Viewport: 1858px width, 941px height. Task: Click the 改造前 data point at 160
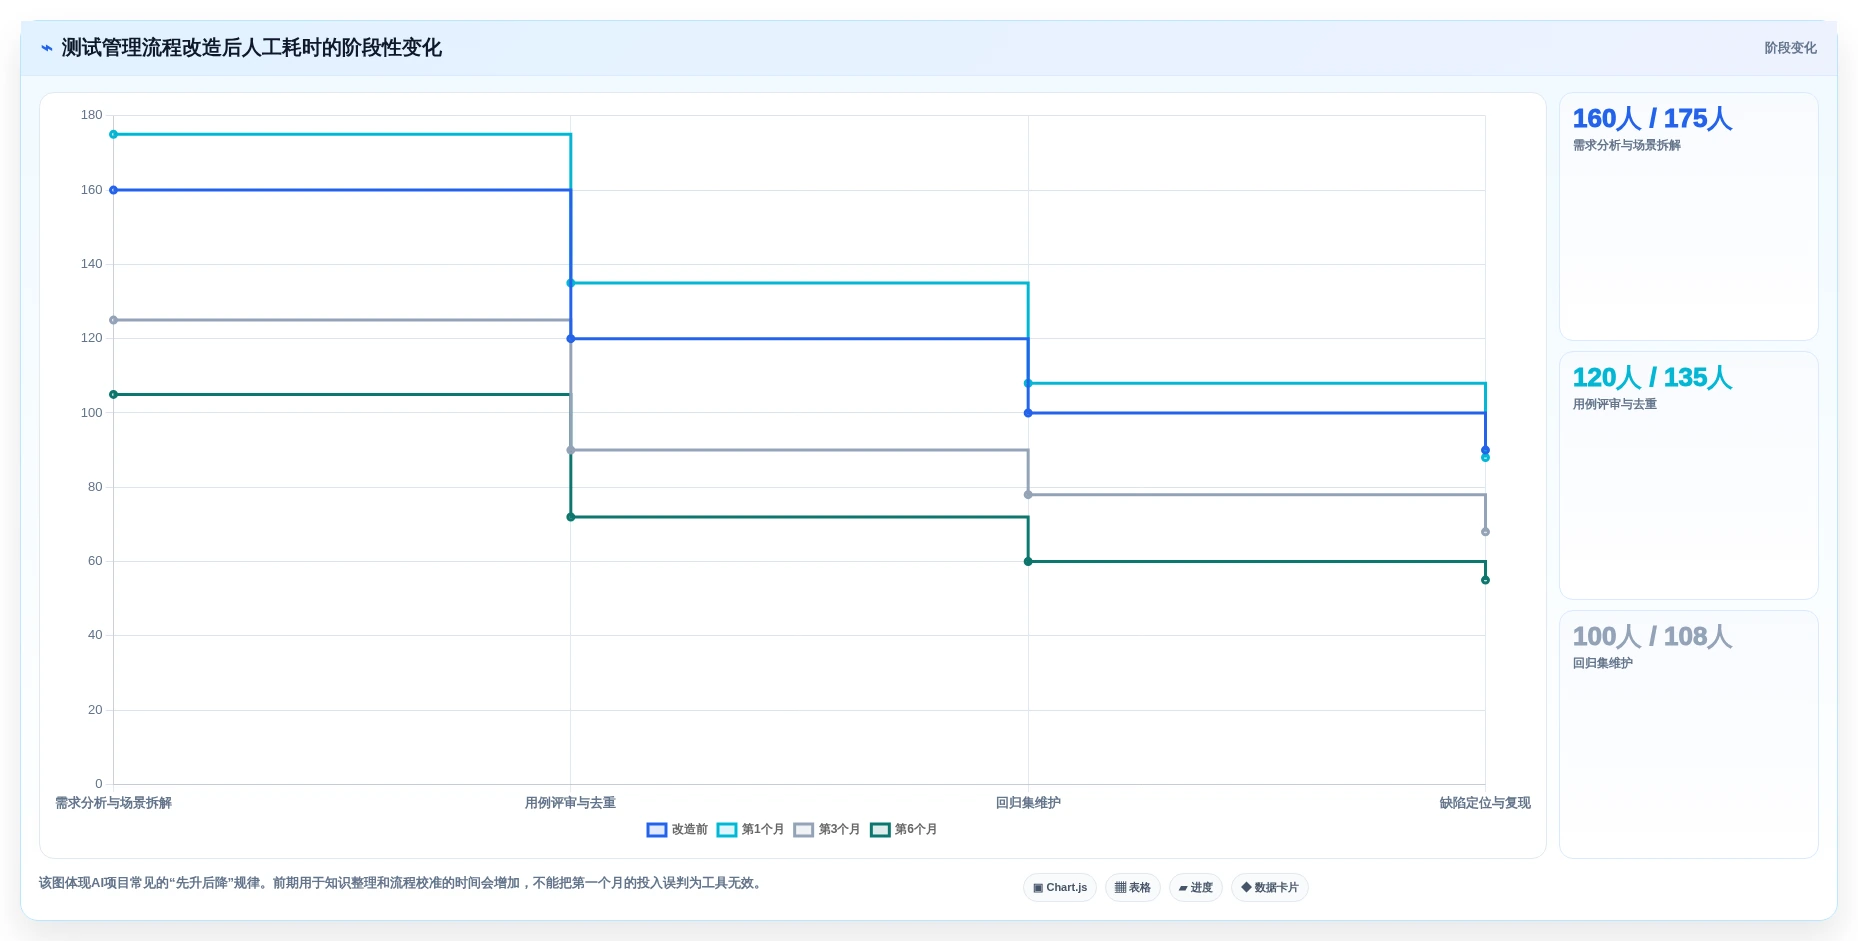coord(113,190)
